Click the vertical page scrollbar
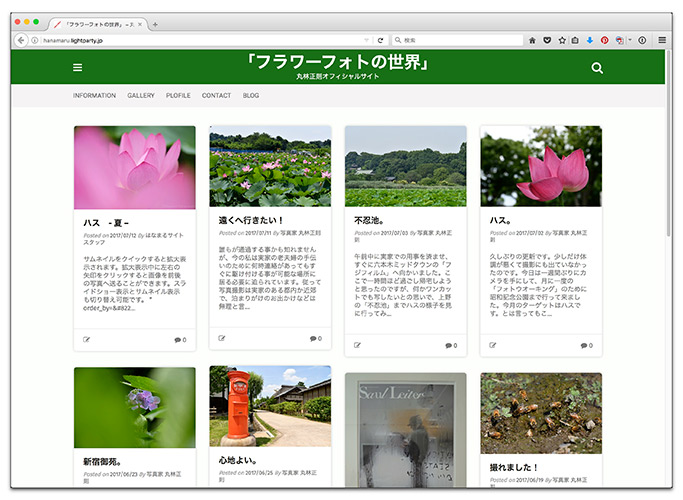The image size is (683, 500). [669, 144]
